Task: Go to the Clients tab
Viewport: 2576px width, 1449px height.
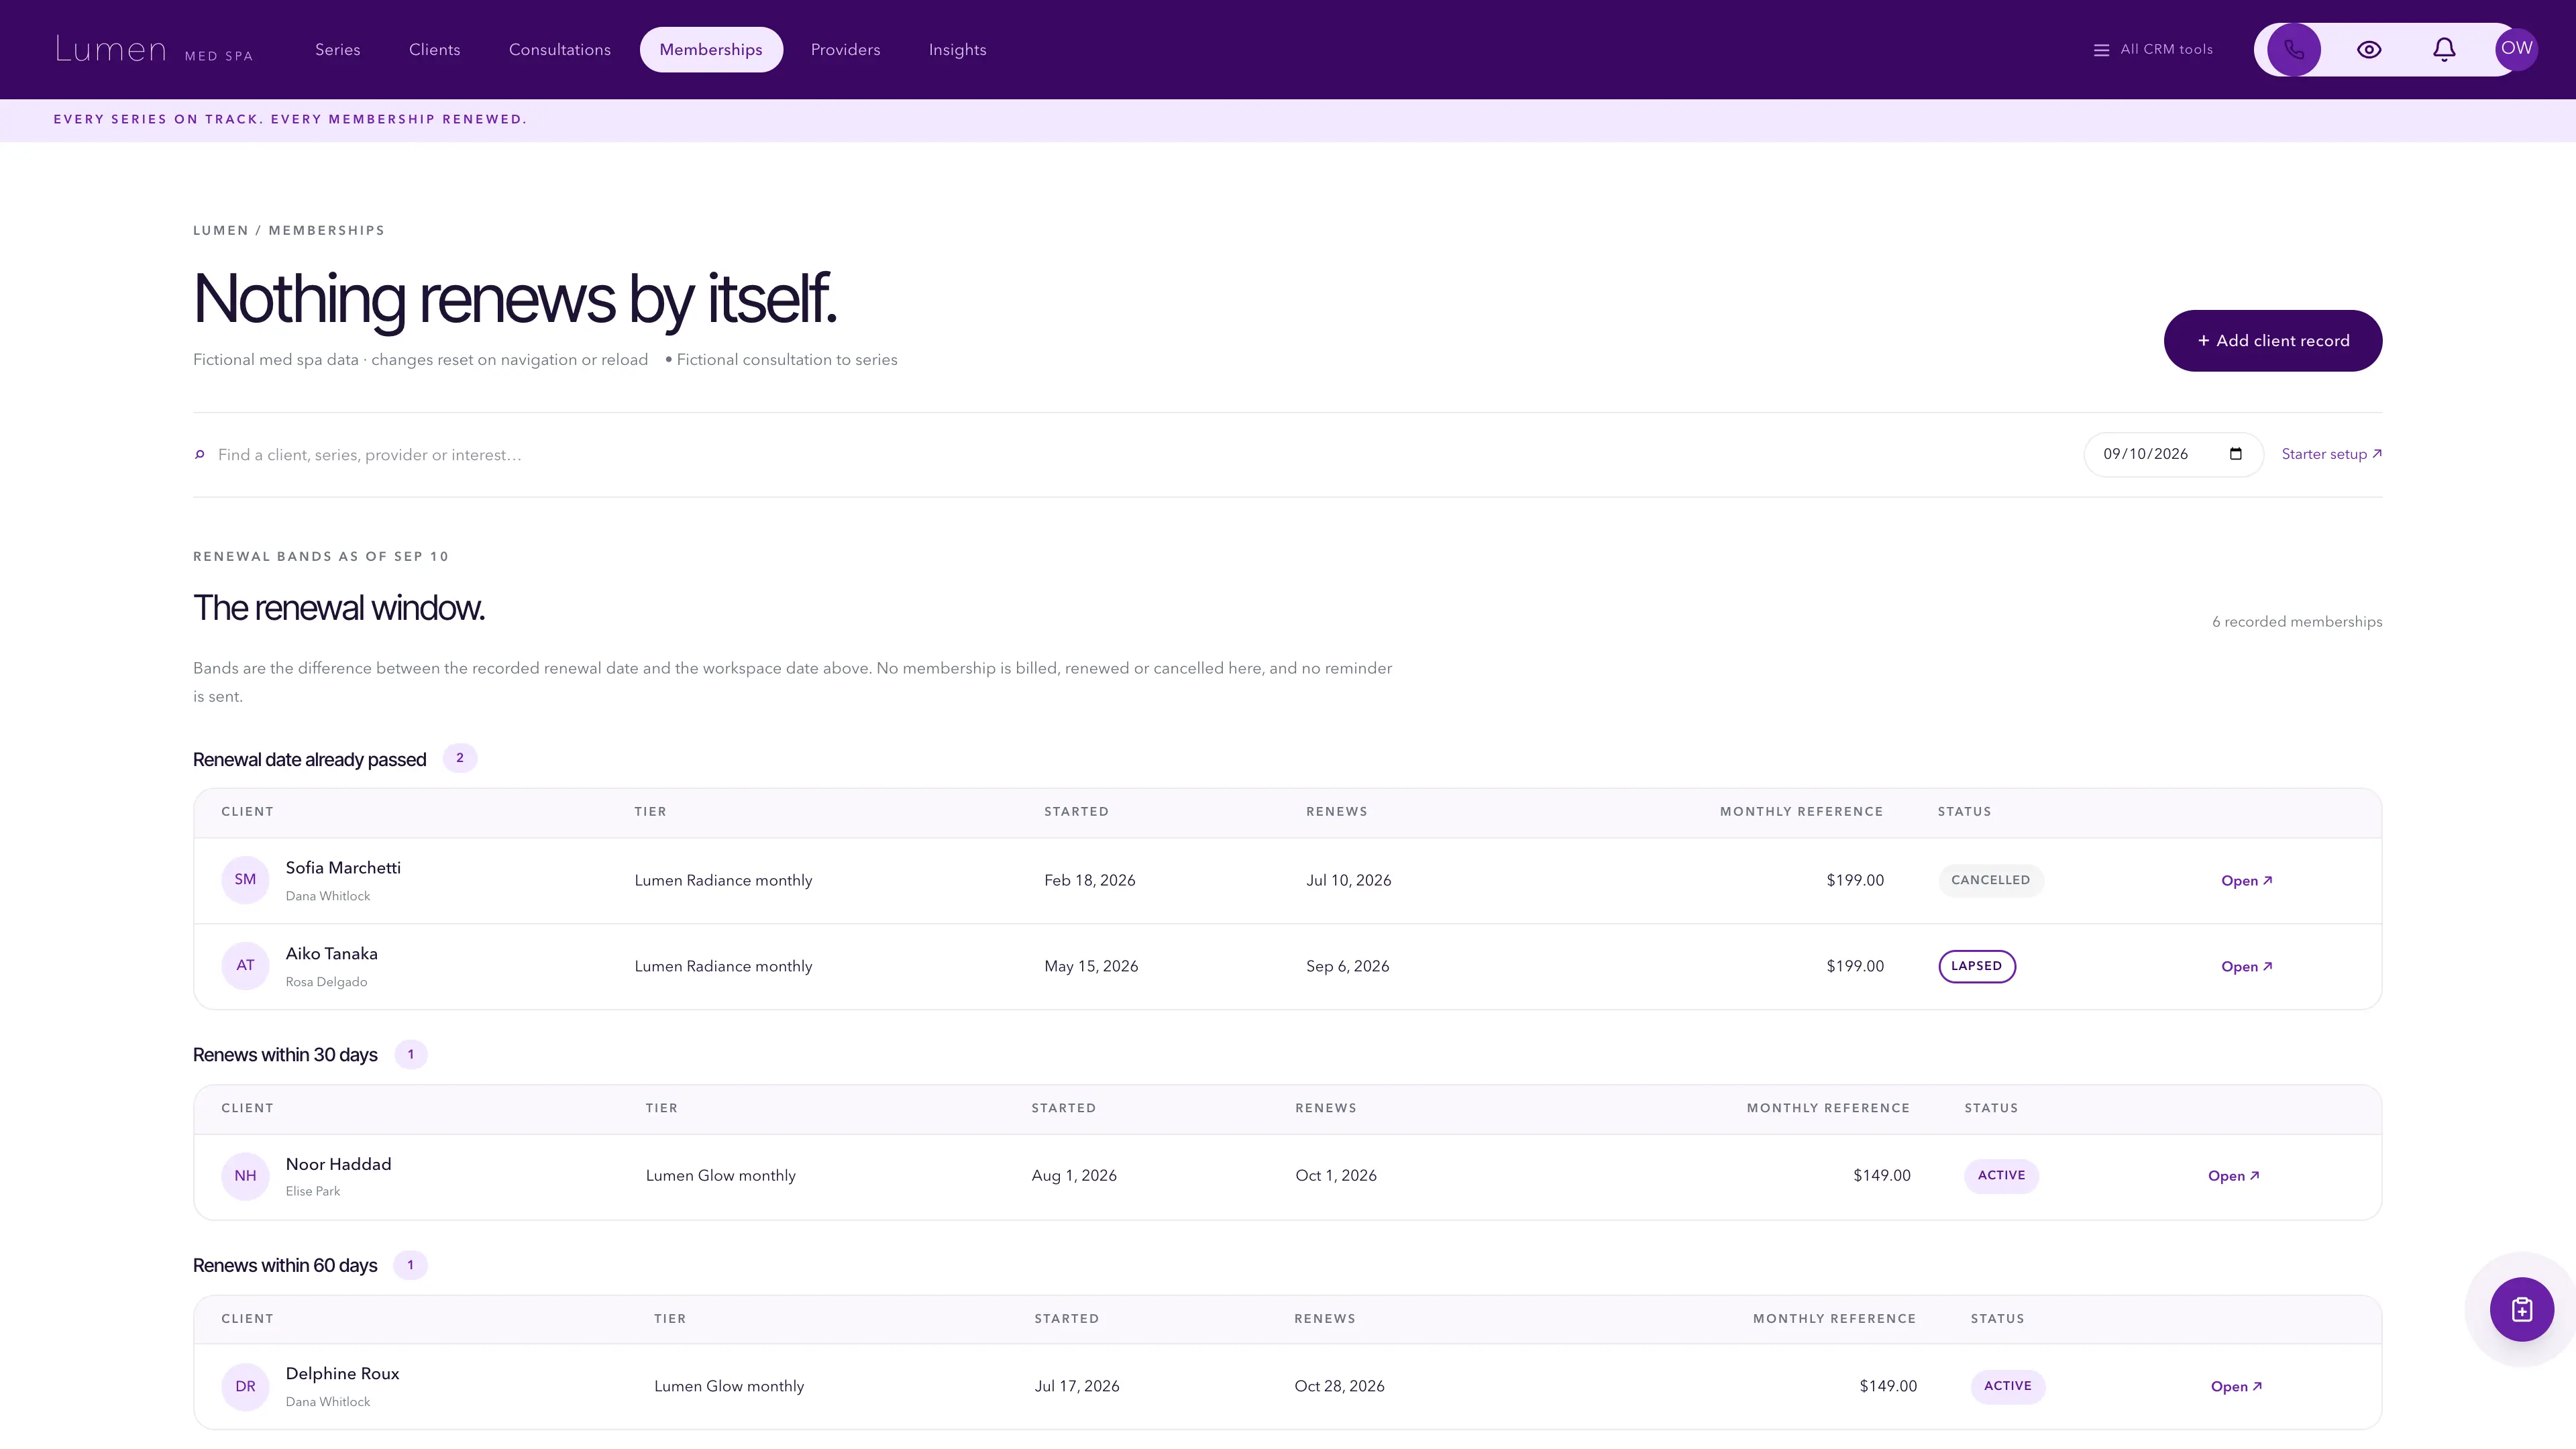Action: coord(434,49)
